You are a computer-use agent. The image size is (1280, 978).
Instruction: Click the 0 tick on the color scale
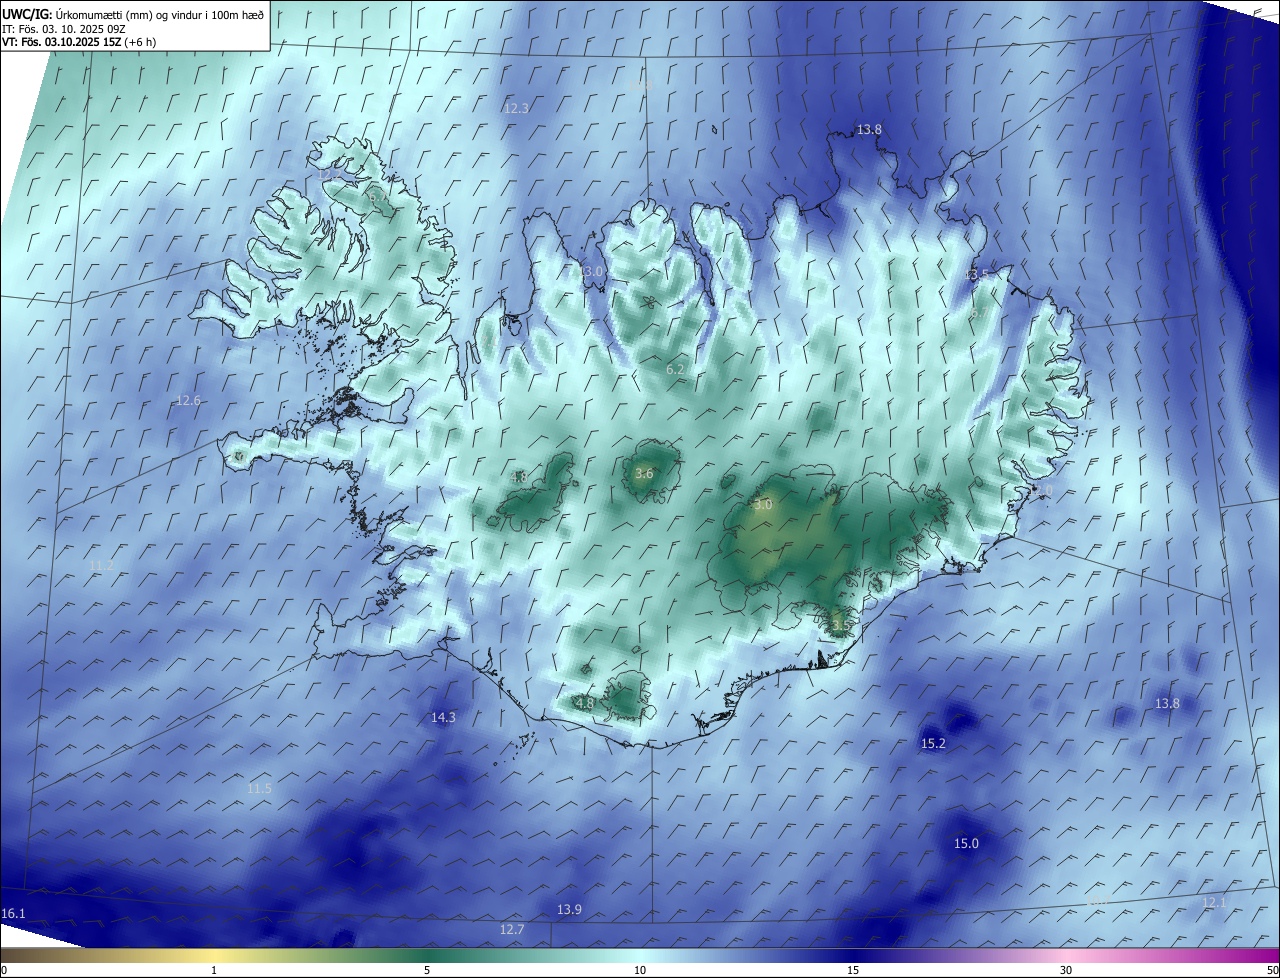pos(4,970)
